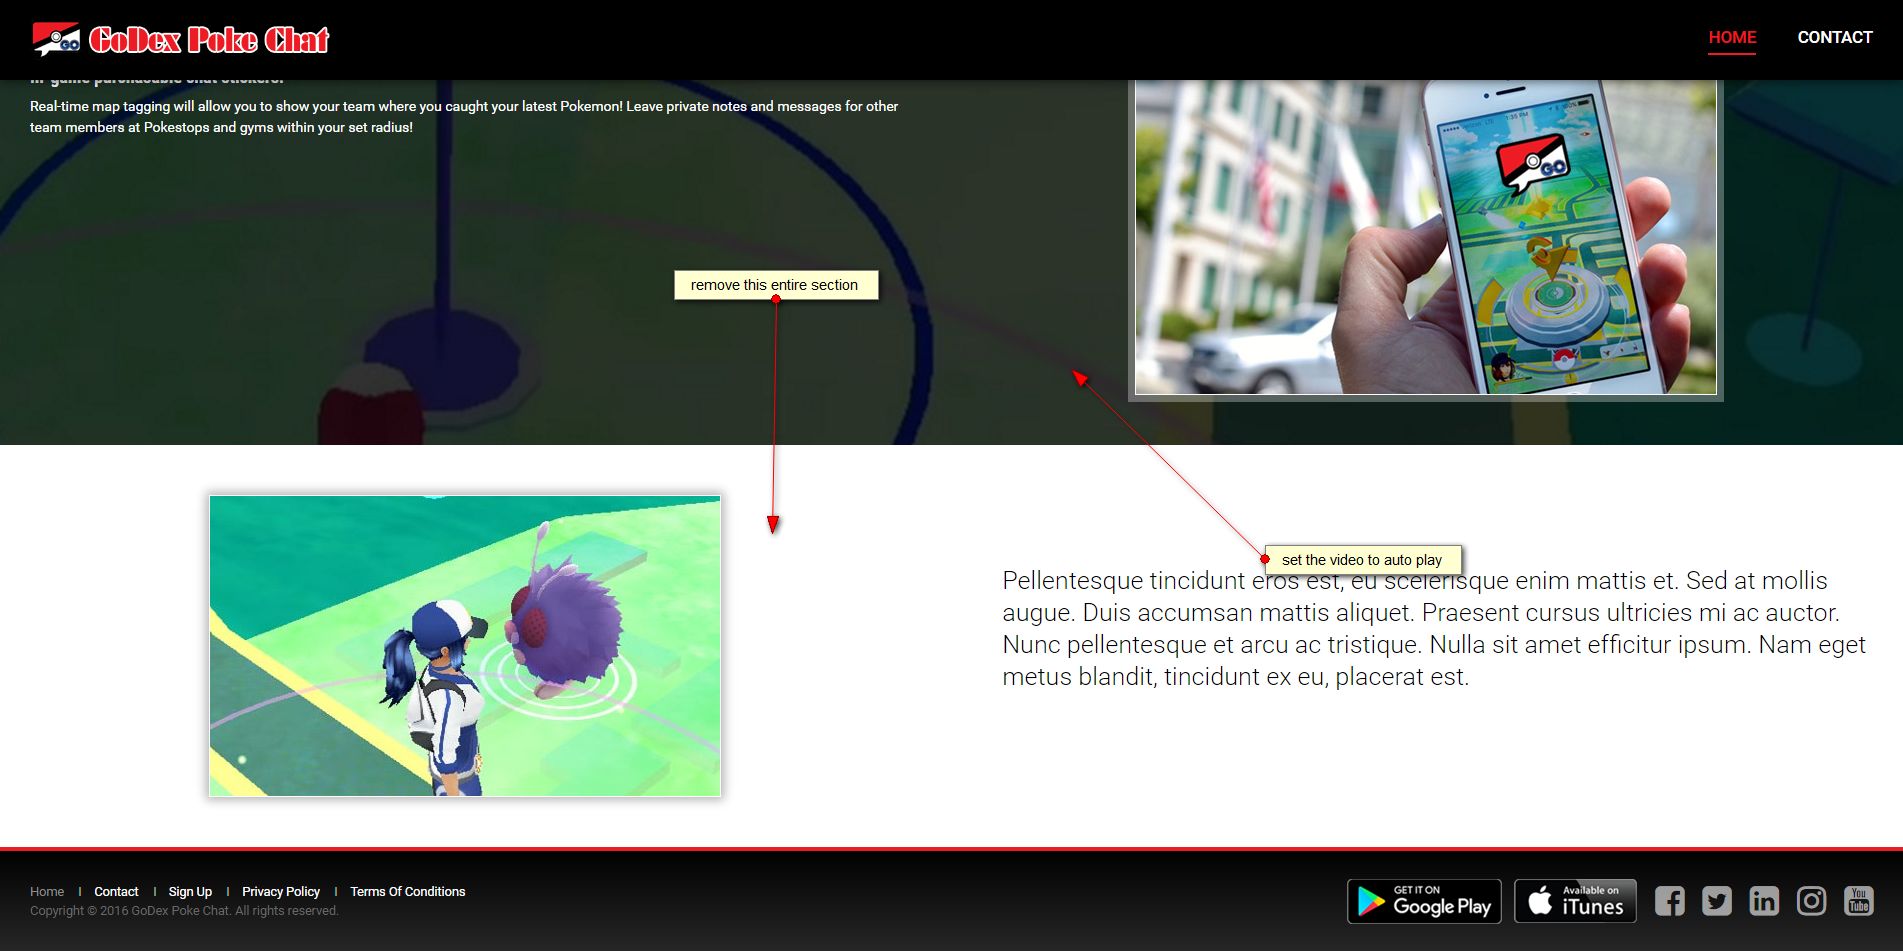This screenshot has width=1903, height=951.
Task: Click the phone photo holding Pokemon Go
Action: [1425, 237]
